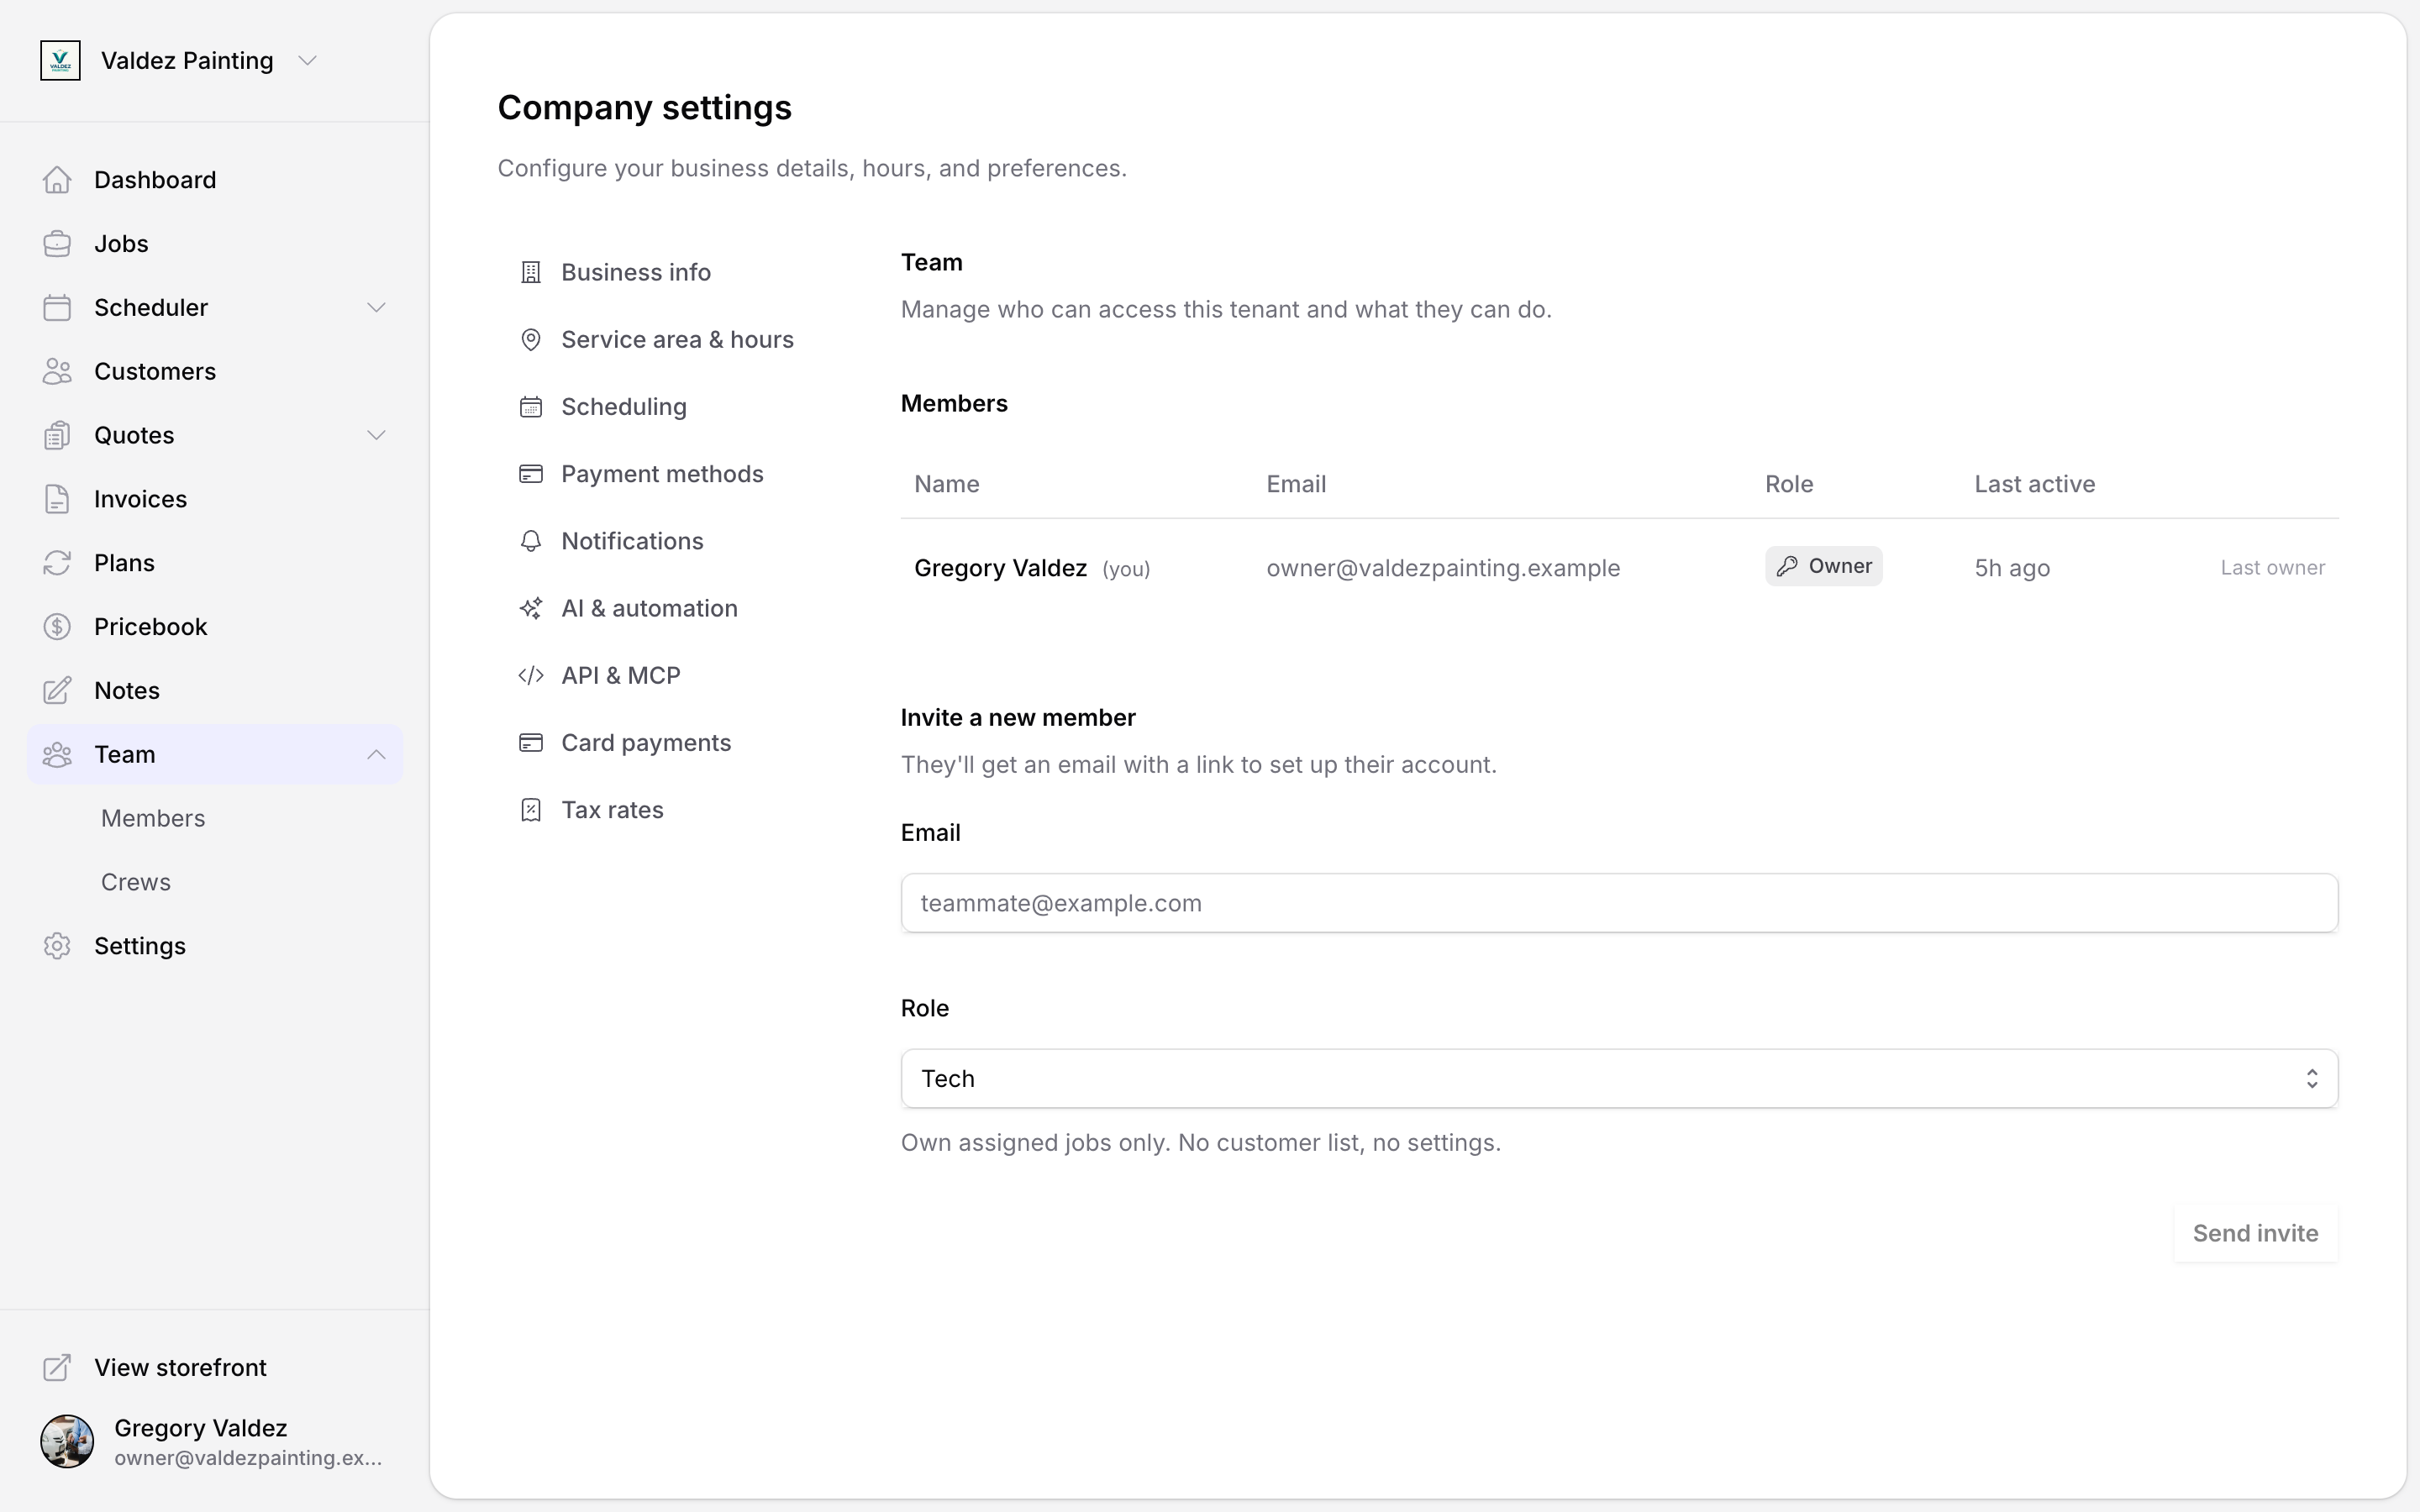Viewport: 2420px width, 1512px height.
Task: Click the Valdez Painting logo icon
Action: click(60, 61)
